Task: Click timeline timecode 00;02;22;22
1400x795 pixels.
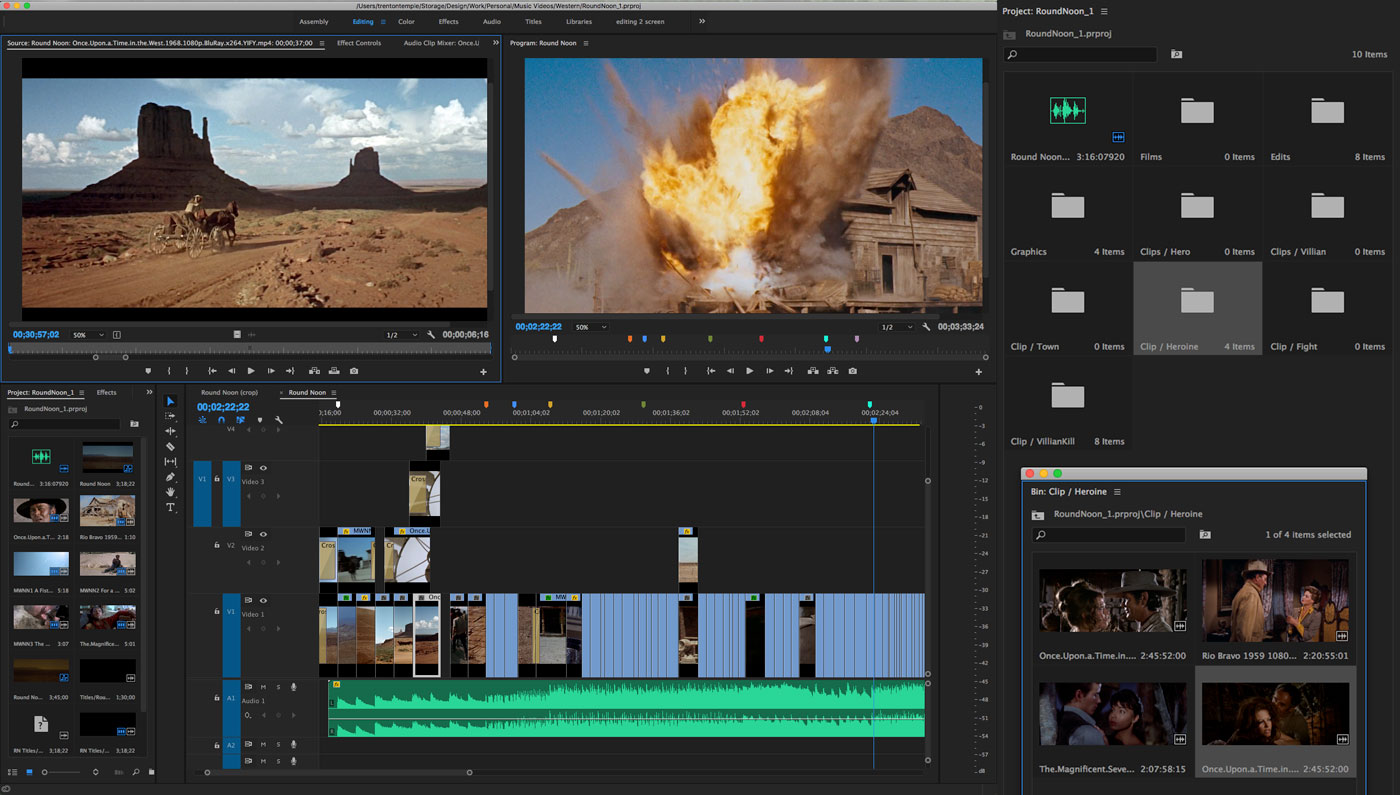Action: pos(223,407)
